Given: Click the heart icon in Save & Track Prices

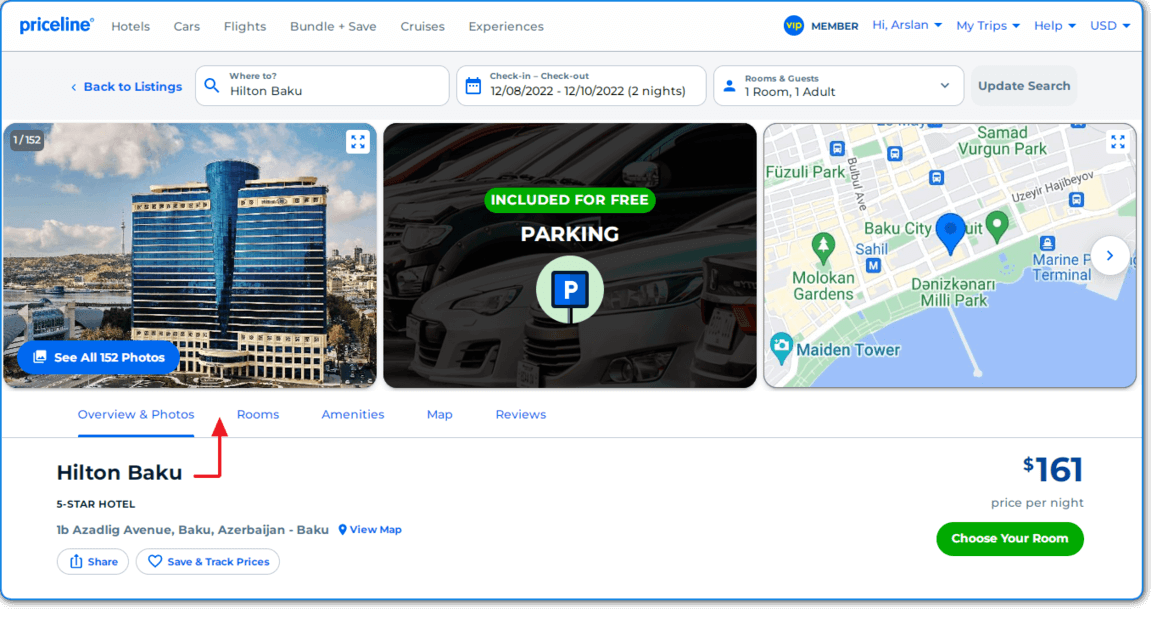Looking at the screenshot, I should 155,561.
